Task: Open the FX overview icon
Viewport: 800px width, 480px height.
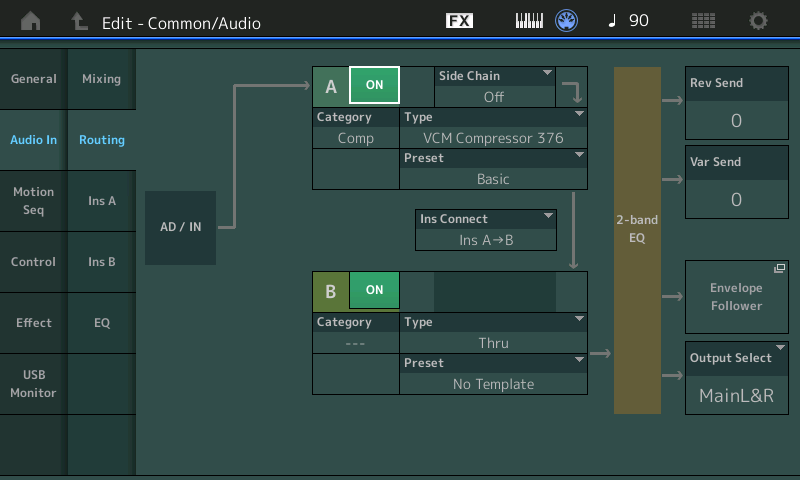Action: click(x=459, y=21)
